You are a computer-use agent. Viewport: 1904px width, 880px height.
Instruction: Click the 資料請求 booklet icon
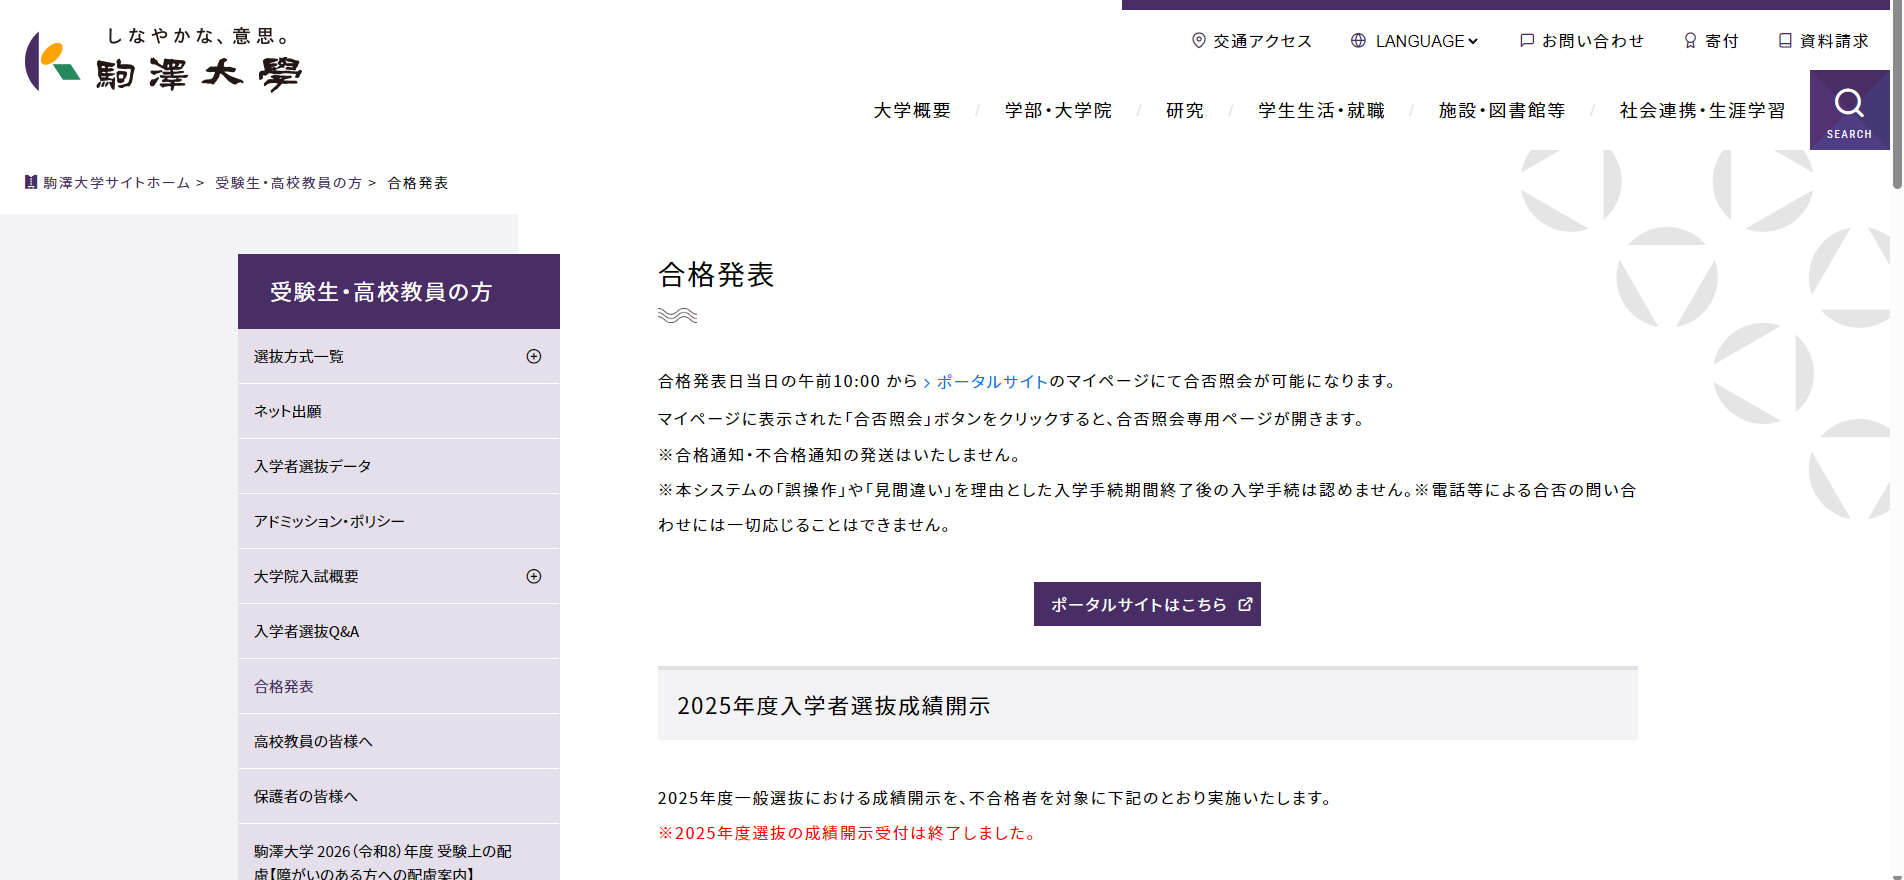click(x=1785, y=40)
